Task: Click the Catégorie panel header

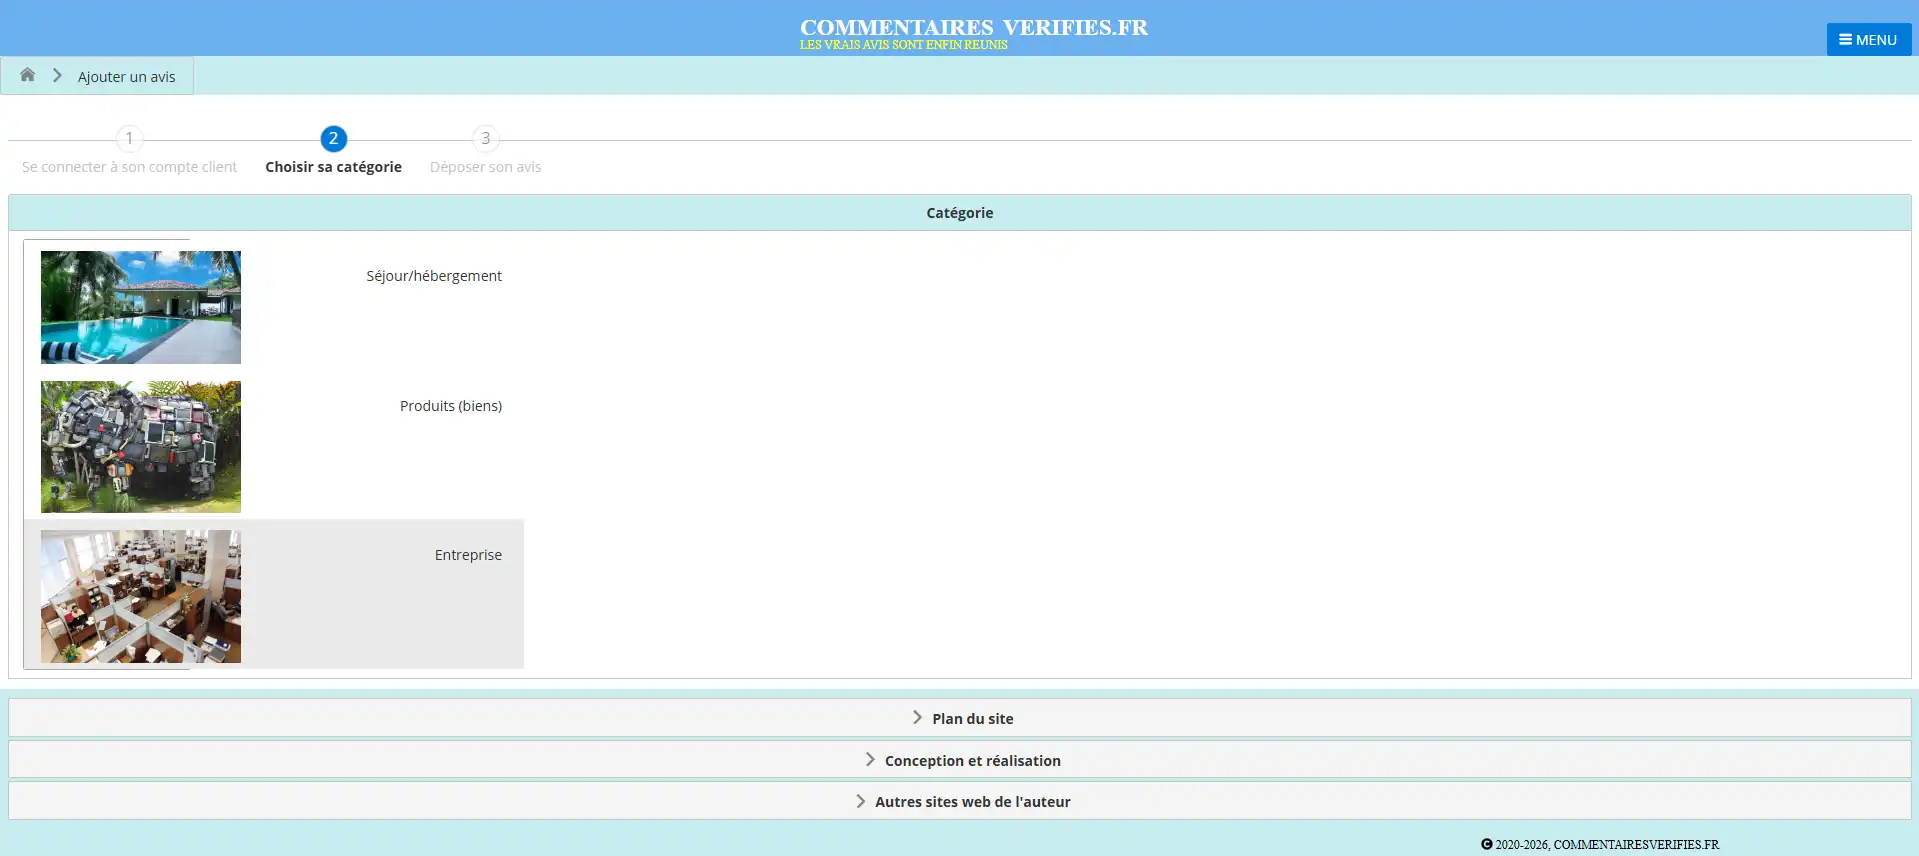Action: (x=960, y=213)
